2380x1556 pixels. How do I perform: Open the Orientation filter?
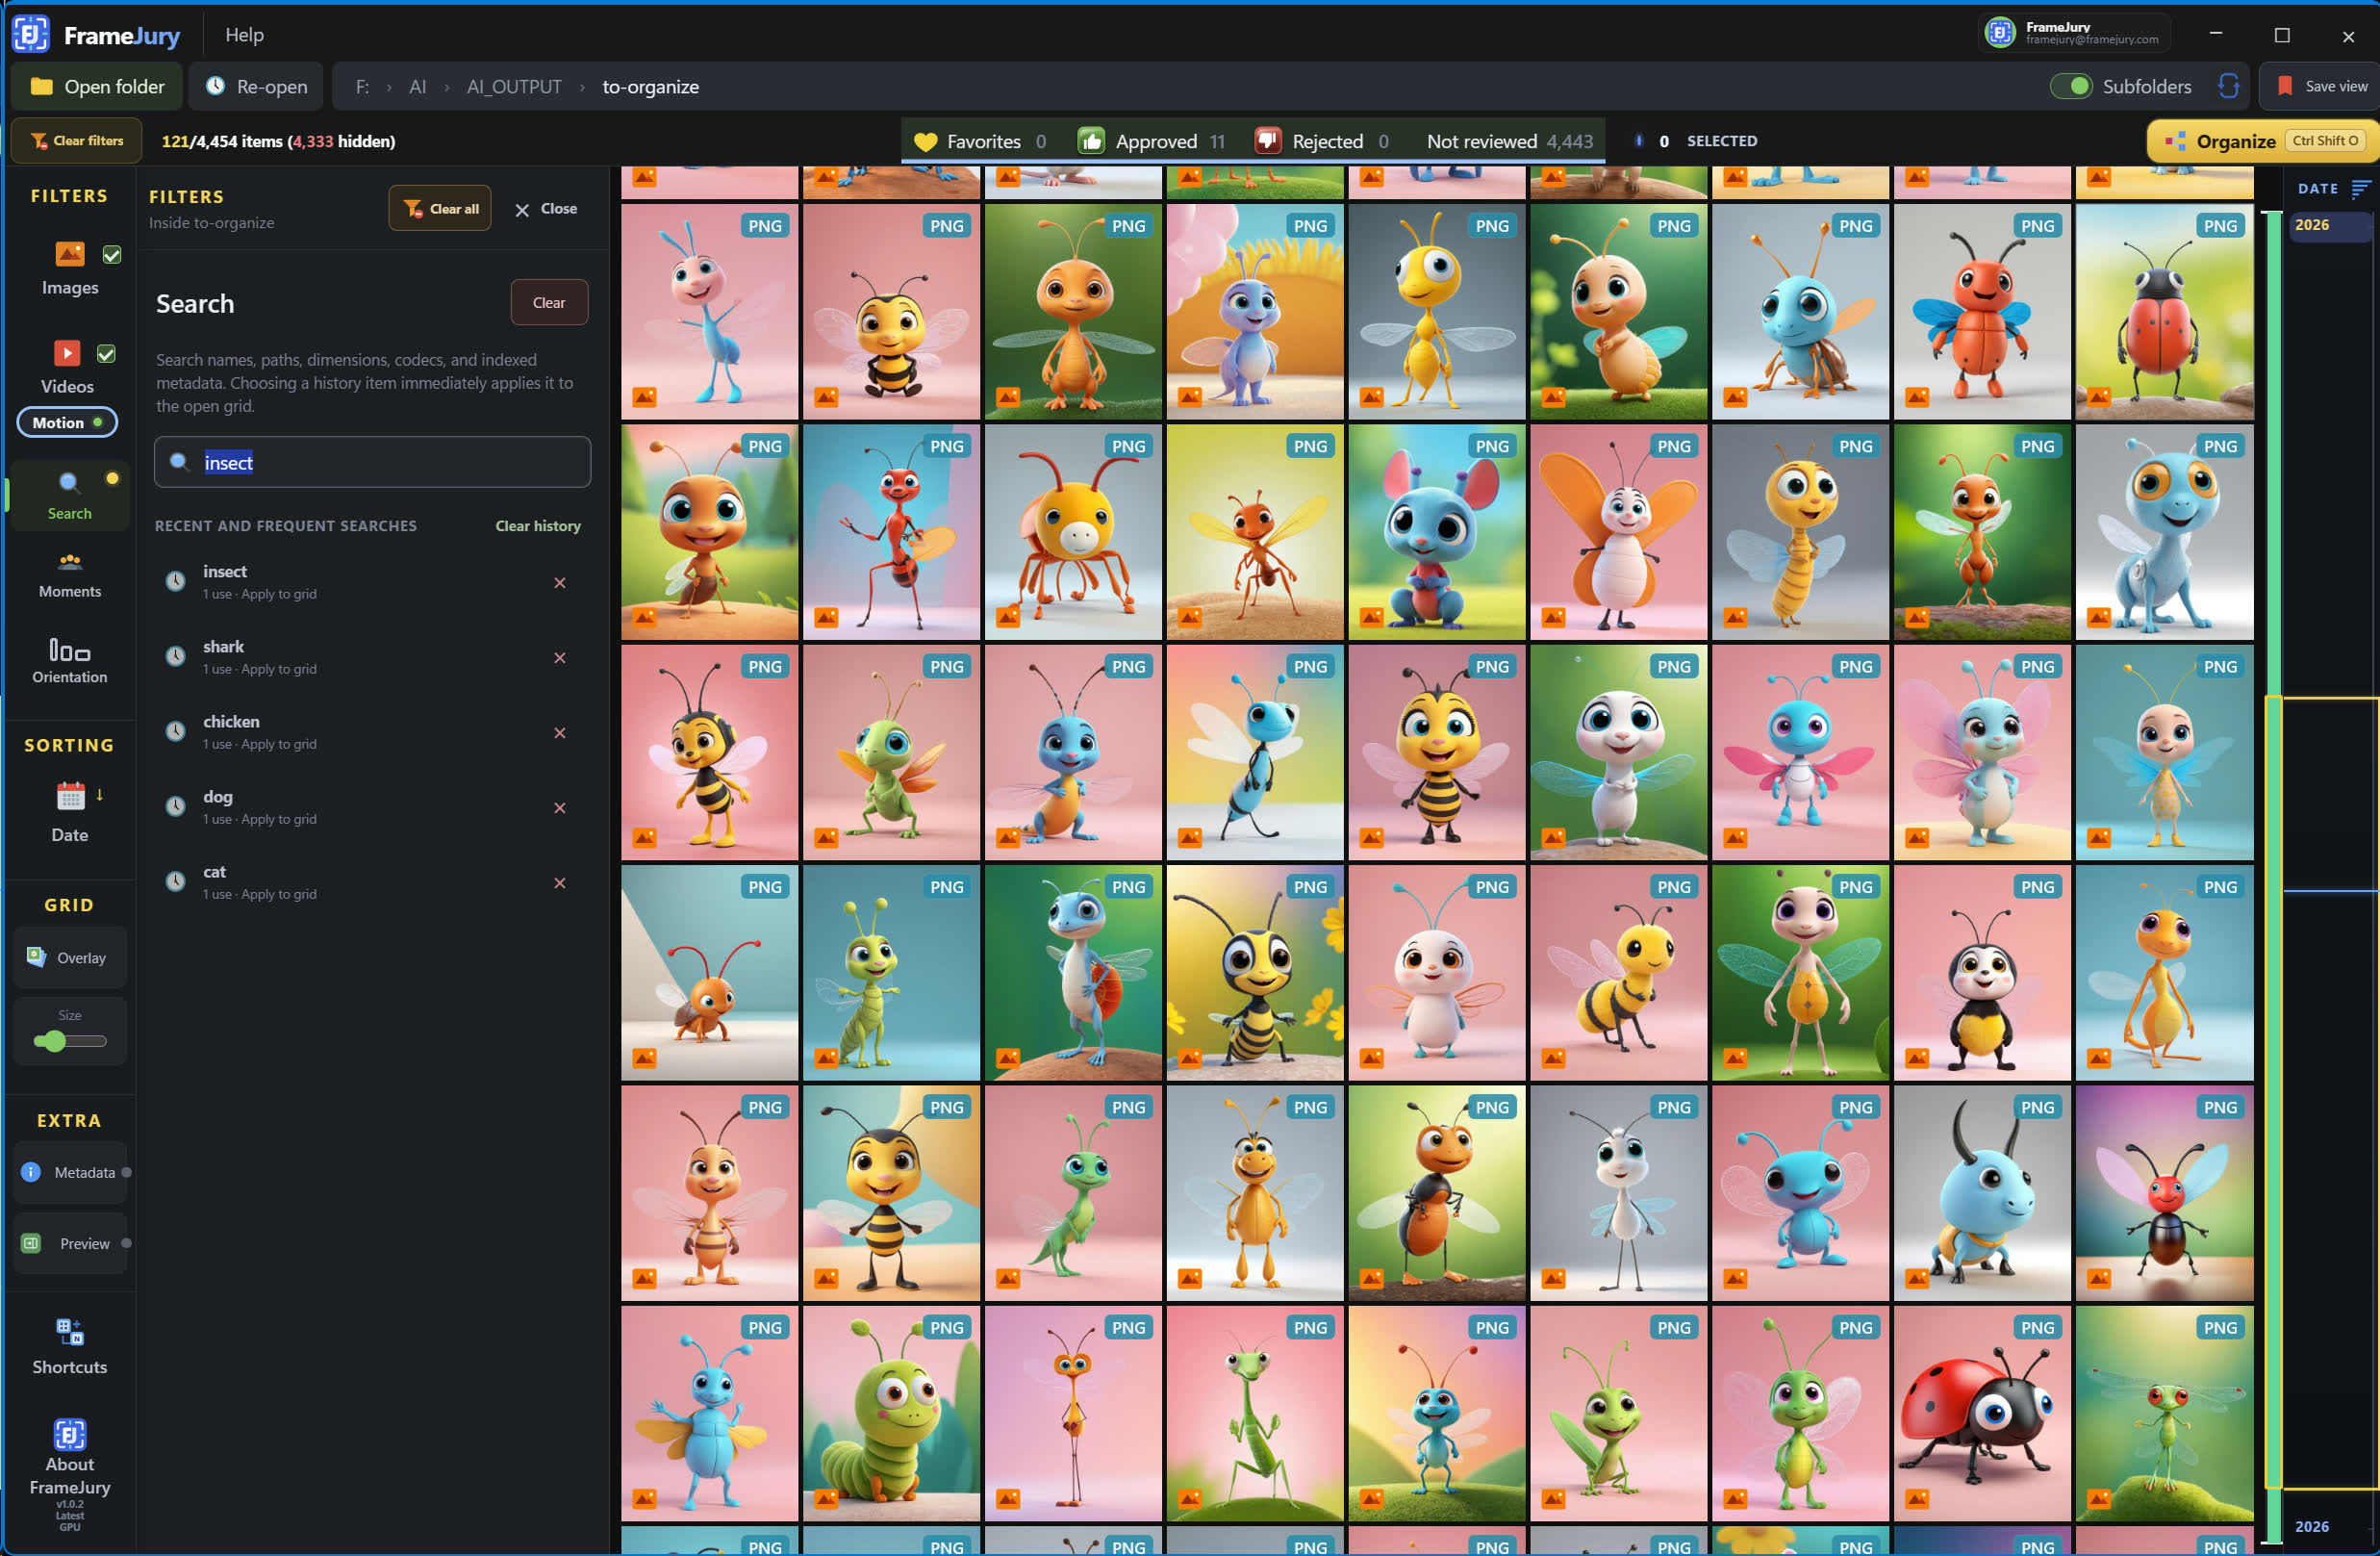tap(69, 661)
